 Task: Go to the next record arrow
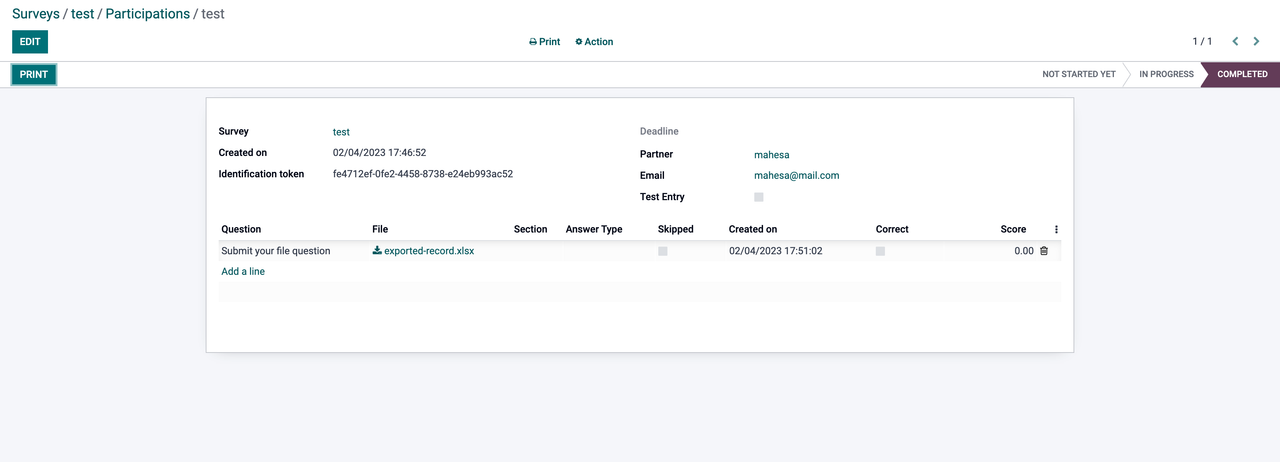[1255, 42]
